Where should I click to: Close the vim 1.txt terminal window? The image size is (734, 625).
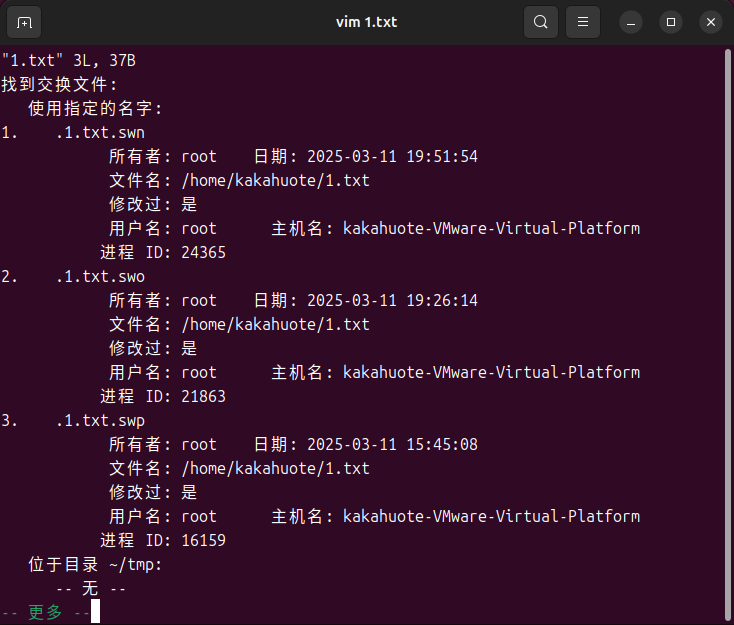pos(711,21)
